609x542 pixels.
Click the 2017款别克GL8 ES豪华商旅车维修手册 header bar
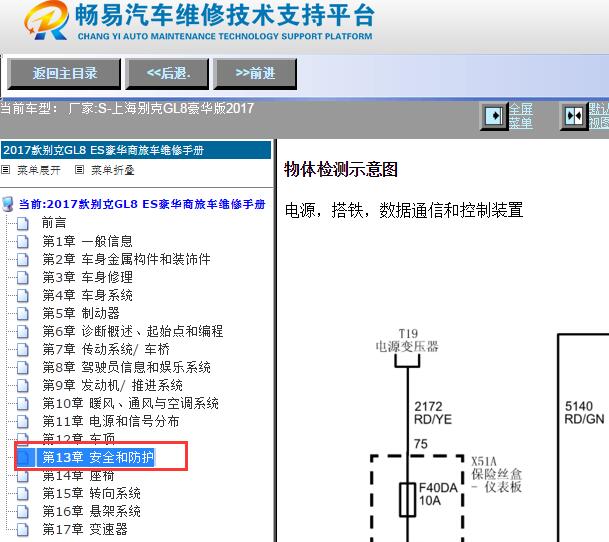136,150
